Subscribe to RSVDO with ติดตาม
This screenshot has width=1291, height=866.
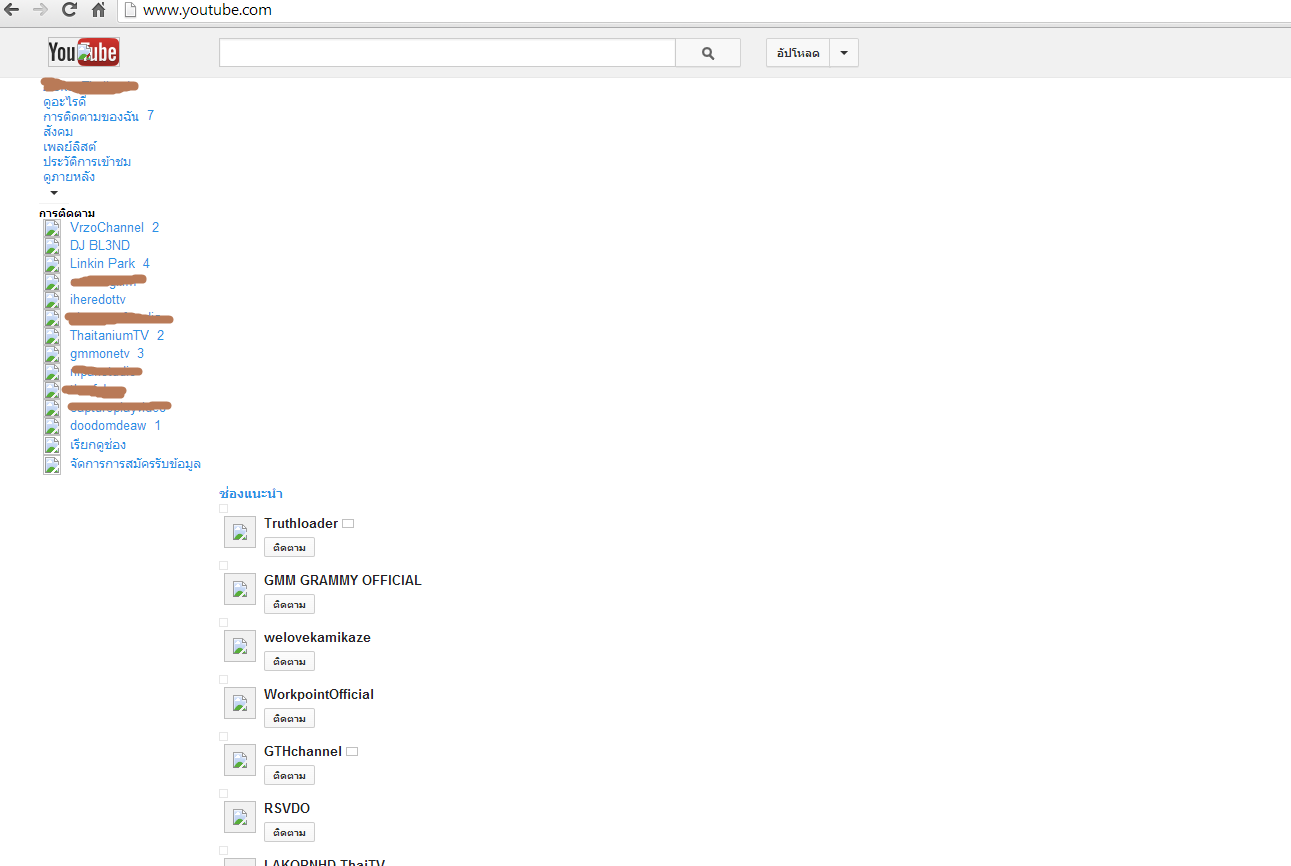(289, 832)
